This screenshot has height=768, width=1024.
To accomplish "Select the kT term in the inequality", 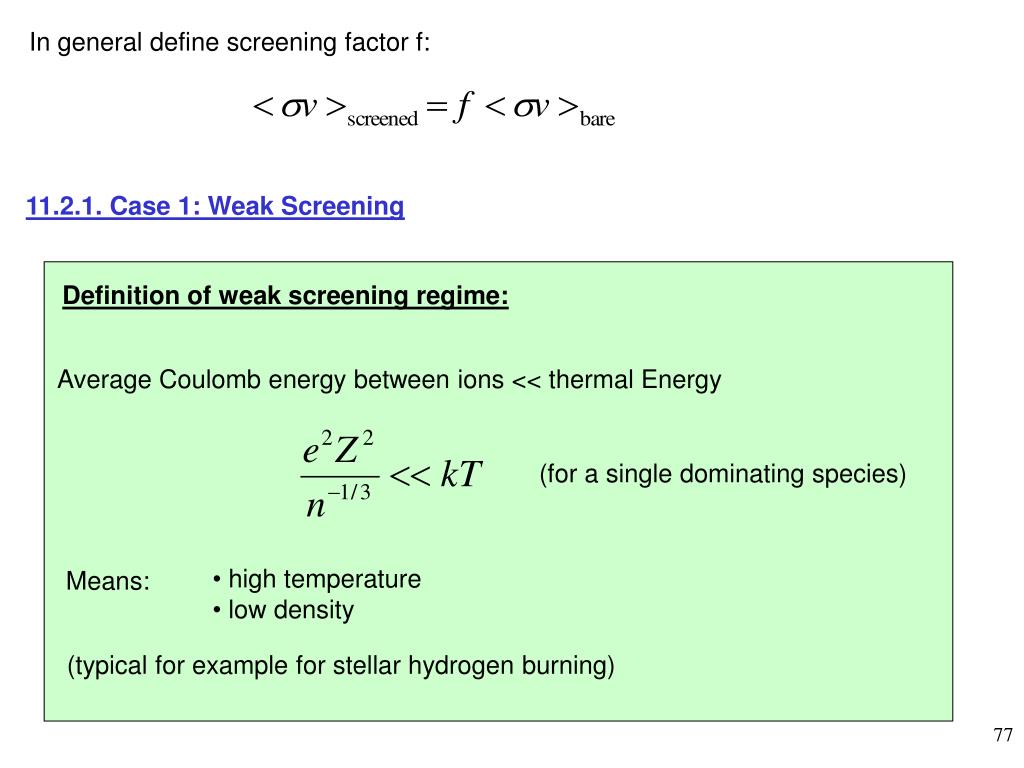I will click(x=461, y=474).
